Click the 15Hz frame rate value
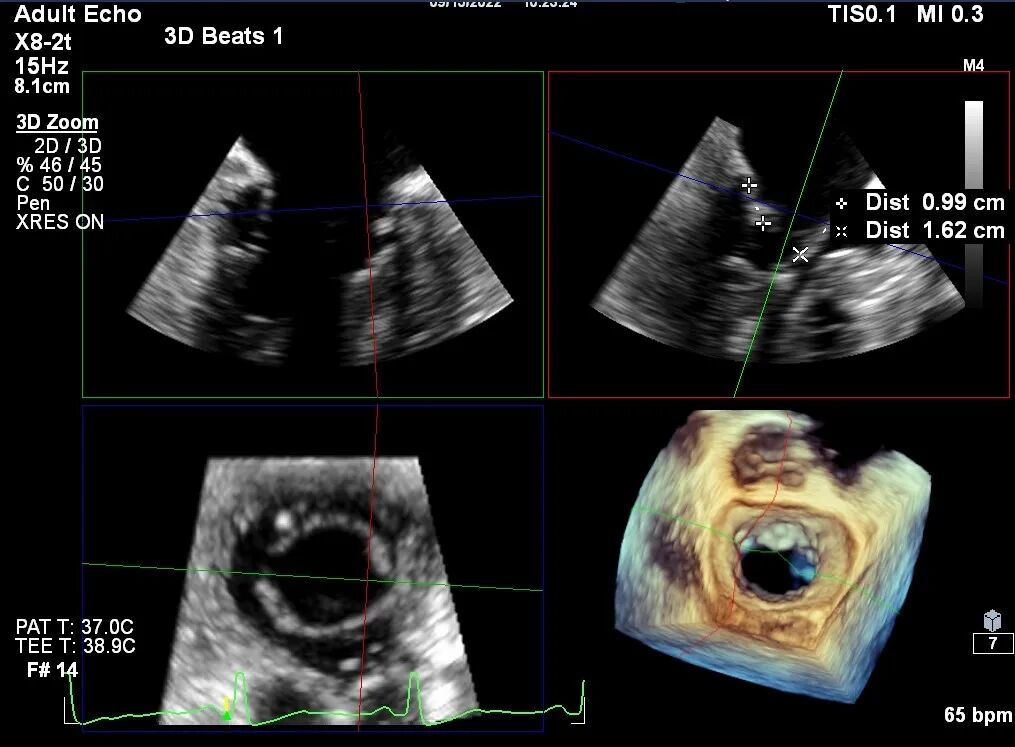 [41, 66]
